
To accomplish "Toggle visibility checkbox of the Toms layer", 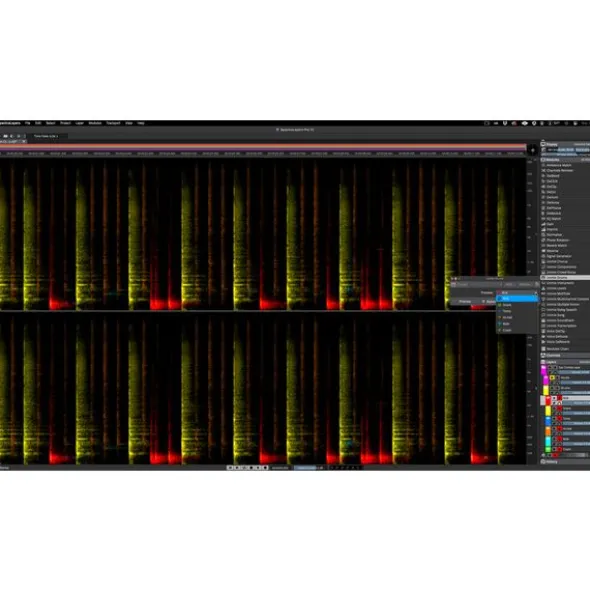I will [x=554, y=418].
